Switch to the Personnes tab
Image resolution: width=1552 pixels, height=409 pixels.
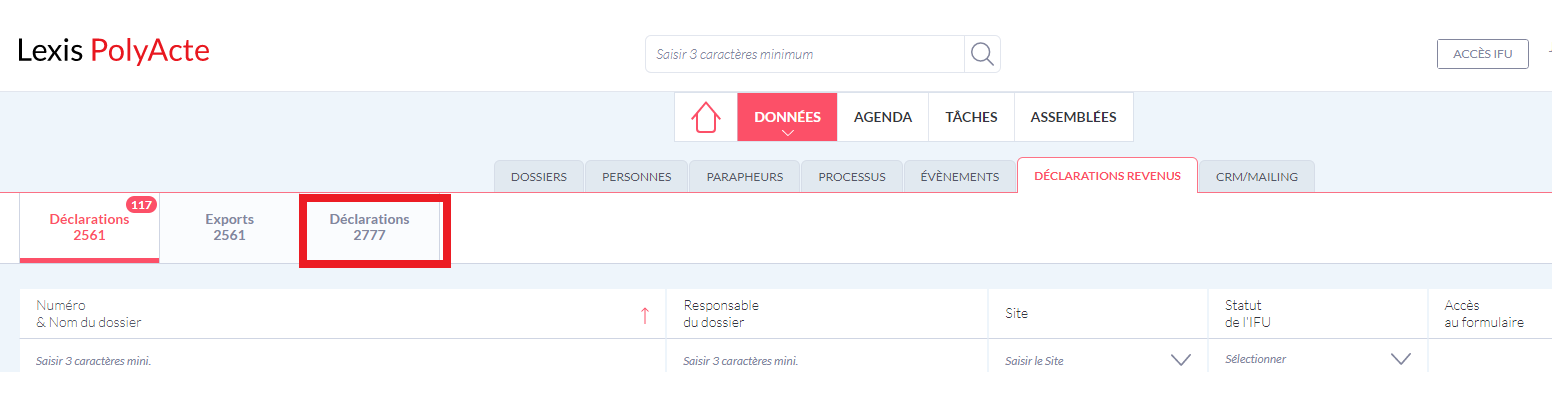pyautogui.click(x=636, y=177)
